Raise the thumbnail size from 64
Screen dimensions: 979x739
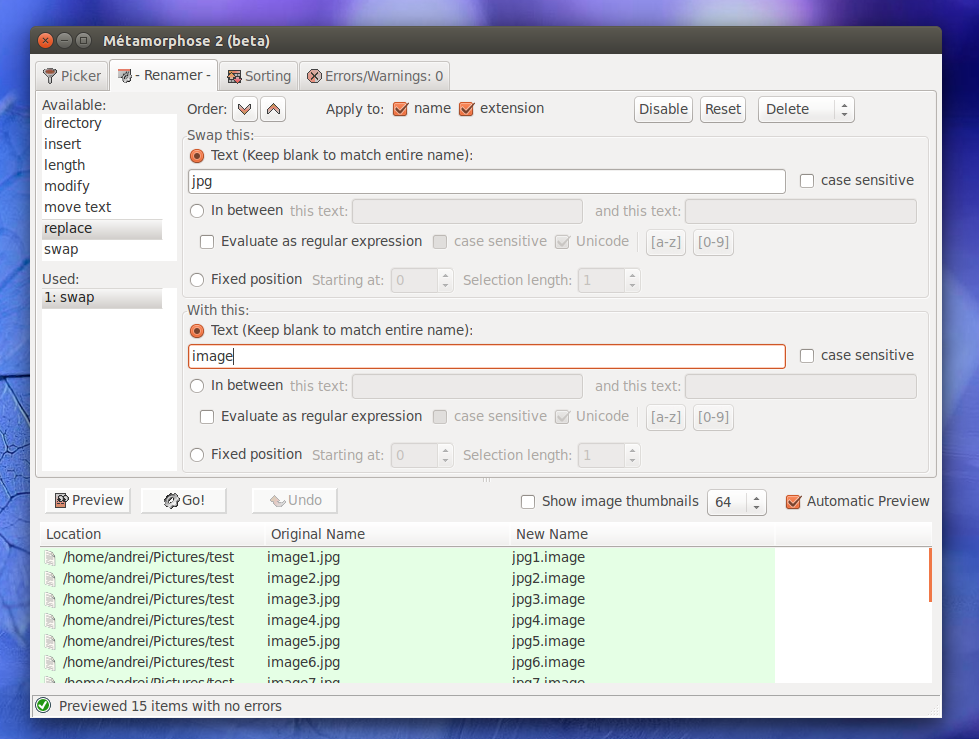point(758,496)
